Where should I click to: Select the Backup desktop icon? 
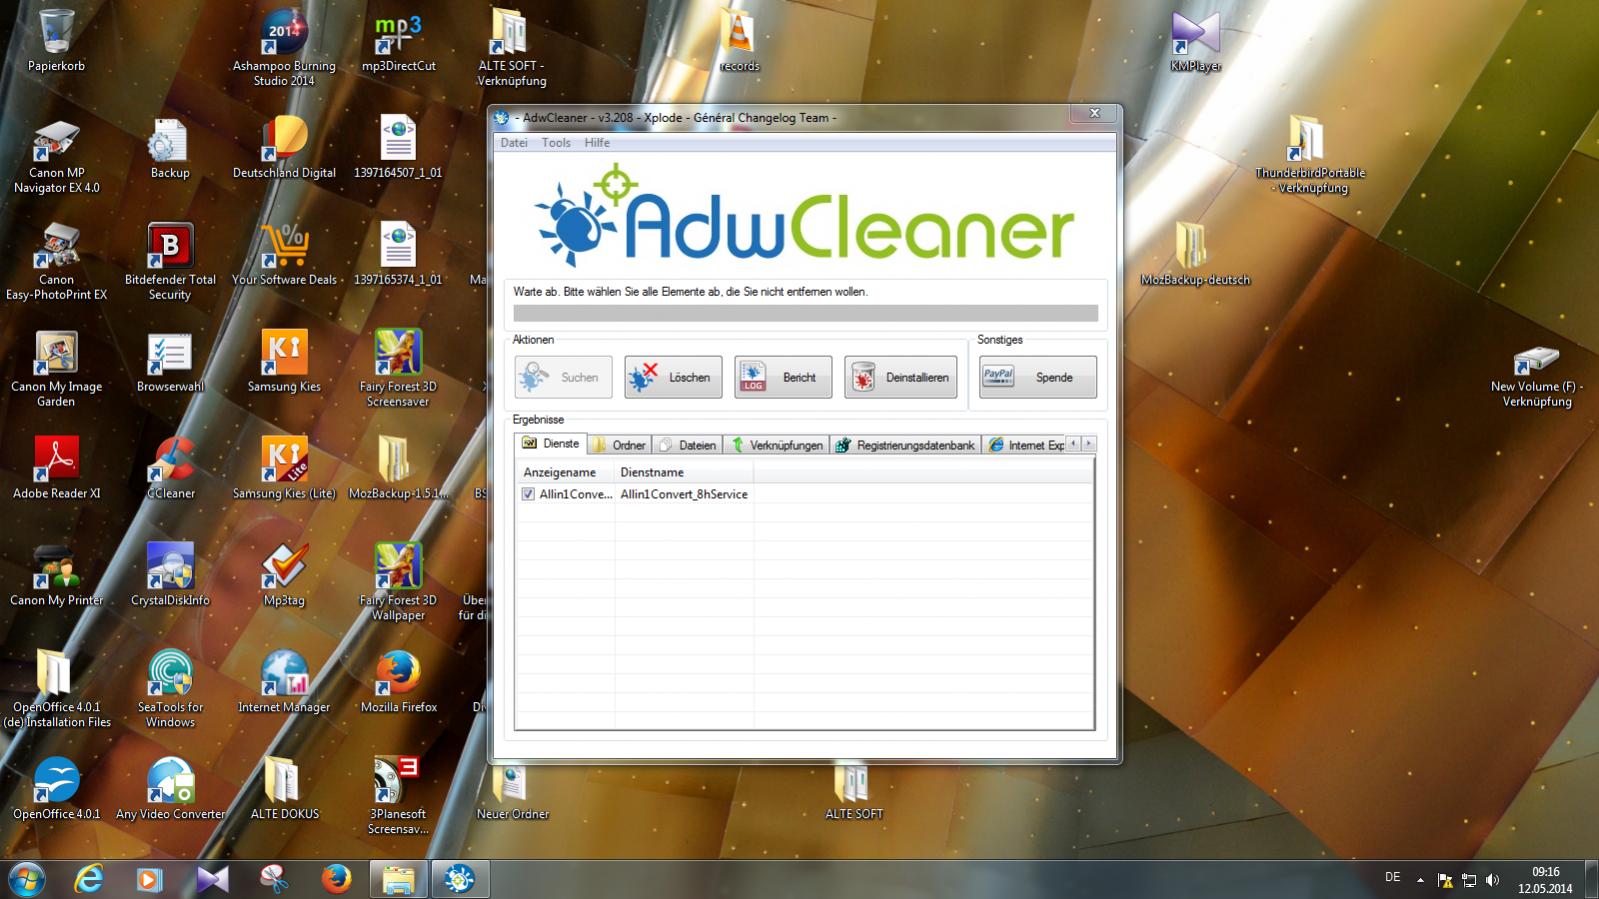tap(170, 148)
